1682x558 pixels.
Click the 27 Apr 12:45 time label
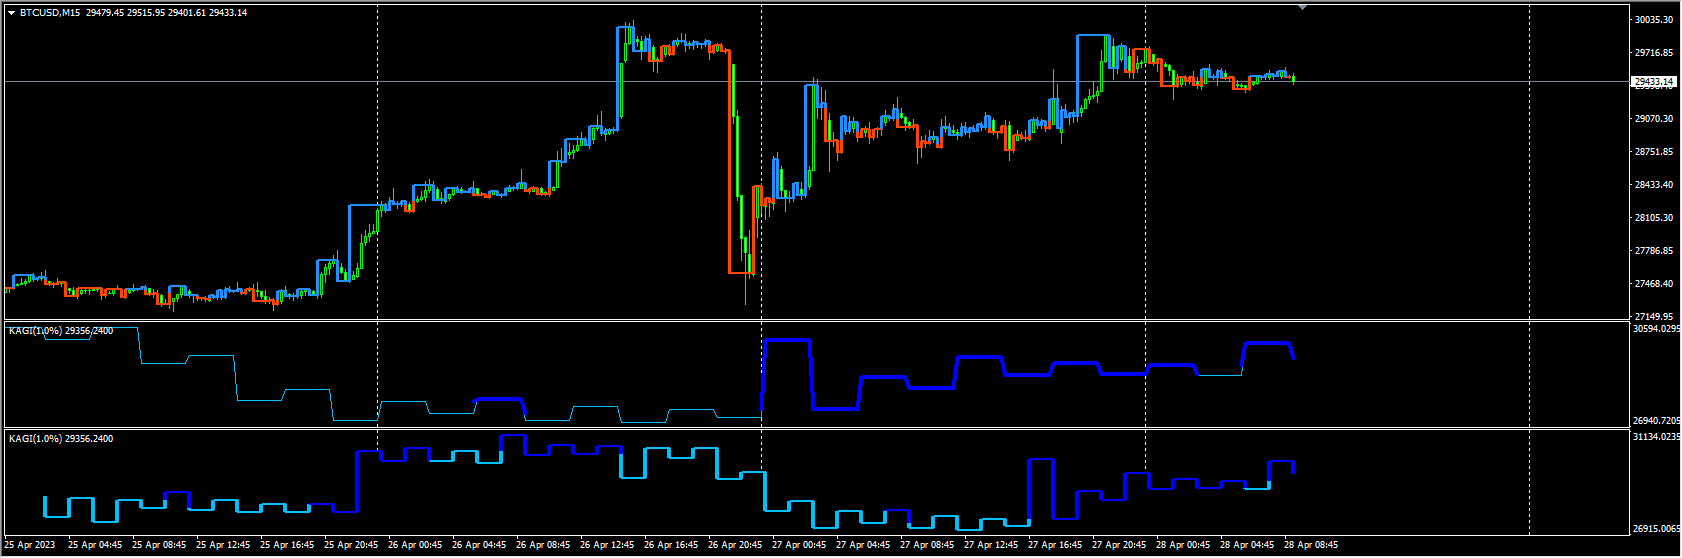pos(991,546)
